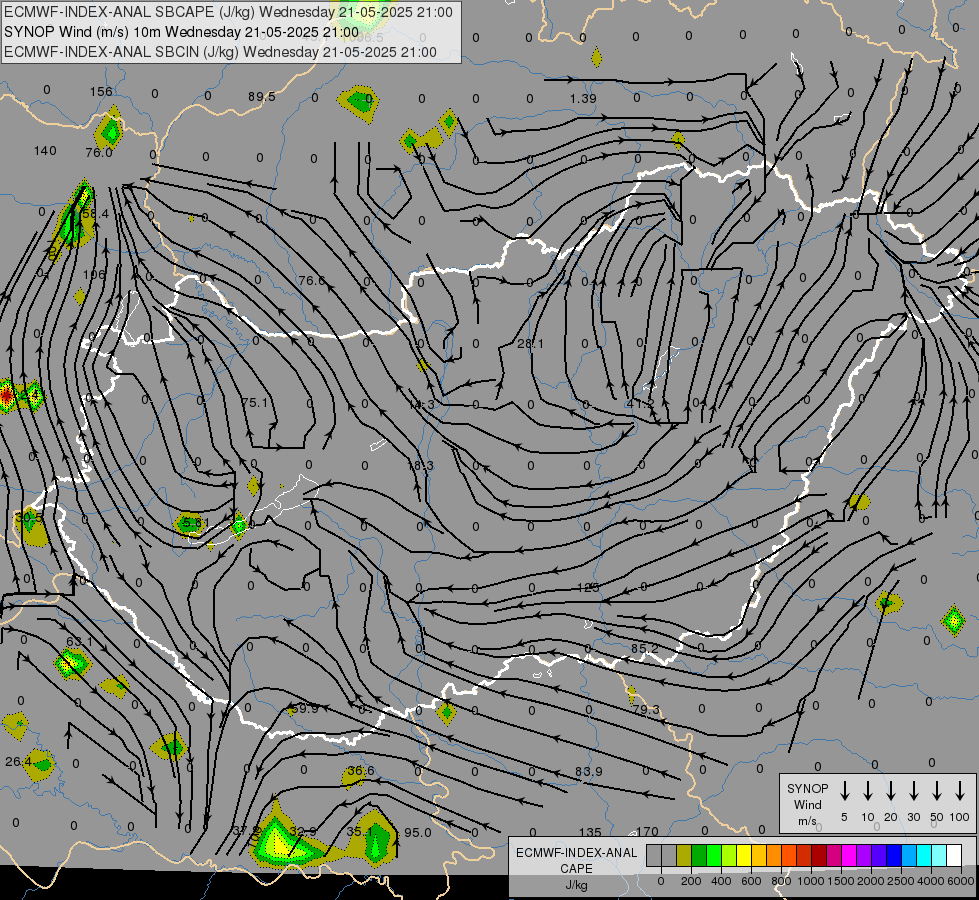Screen dimensions: 979x900
Task: Click the map value 95.0
Action: [418, 833]
